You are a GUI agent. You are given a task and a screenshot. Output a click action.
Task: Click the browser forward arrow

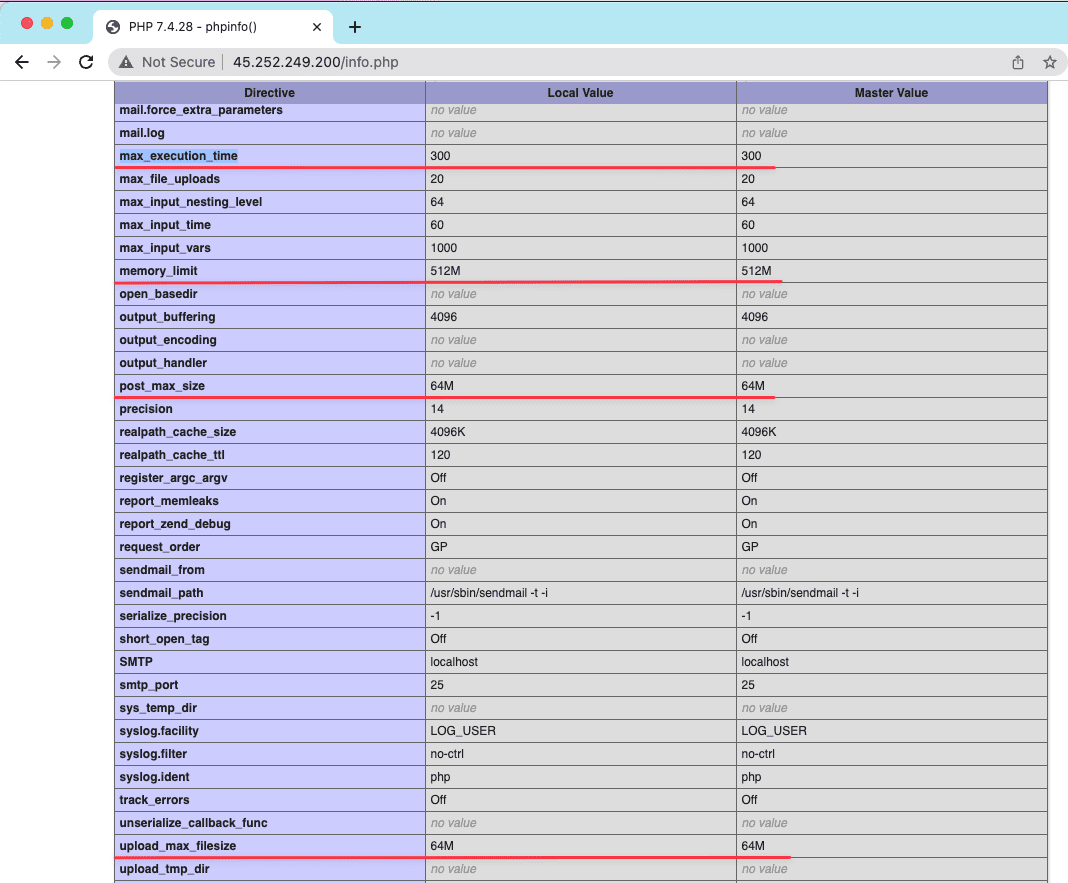(x=54, y=62)
